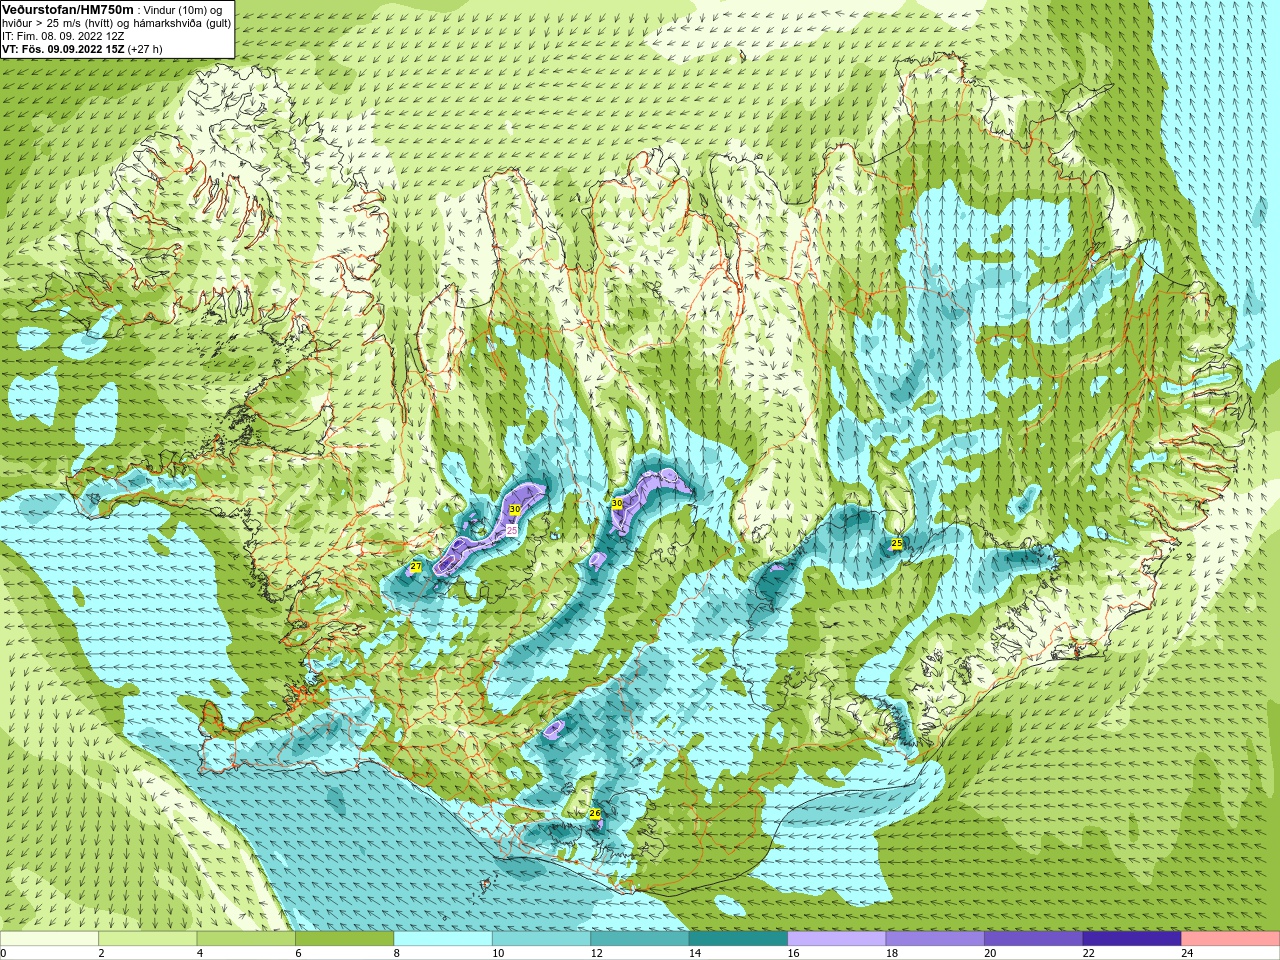Select the 8–10 m/s light cyan scale swatch
The image size is (1280, 960).
(x=443, y=939)
